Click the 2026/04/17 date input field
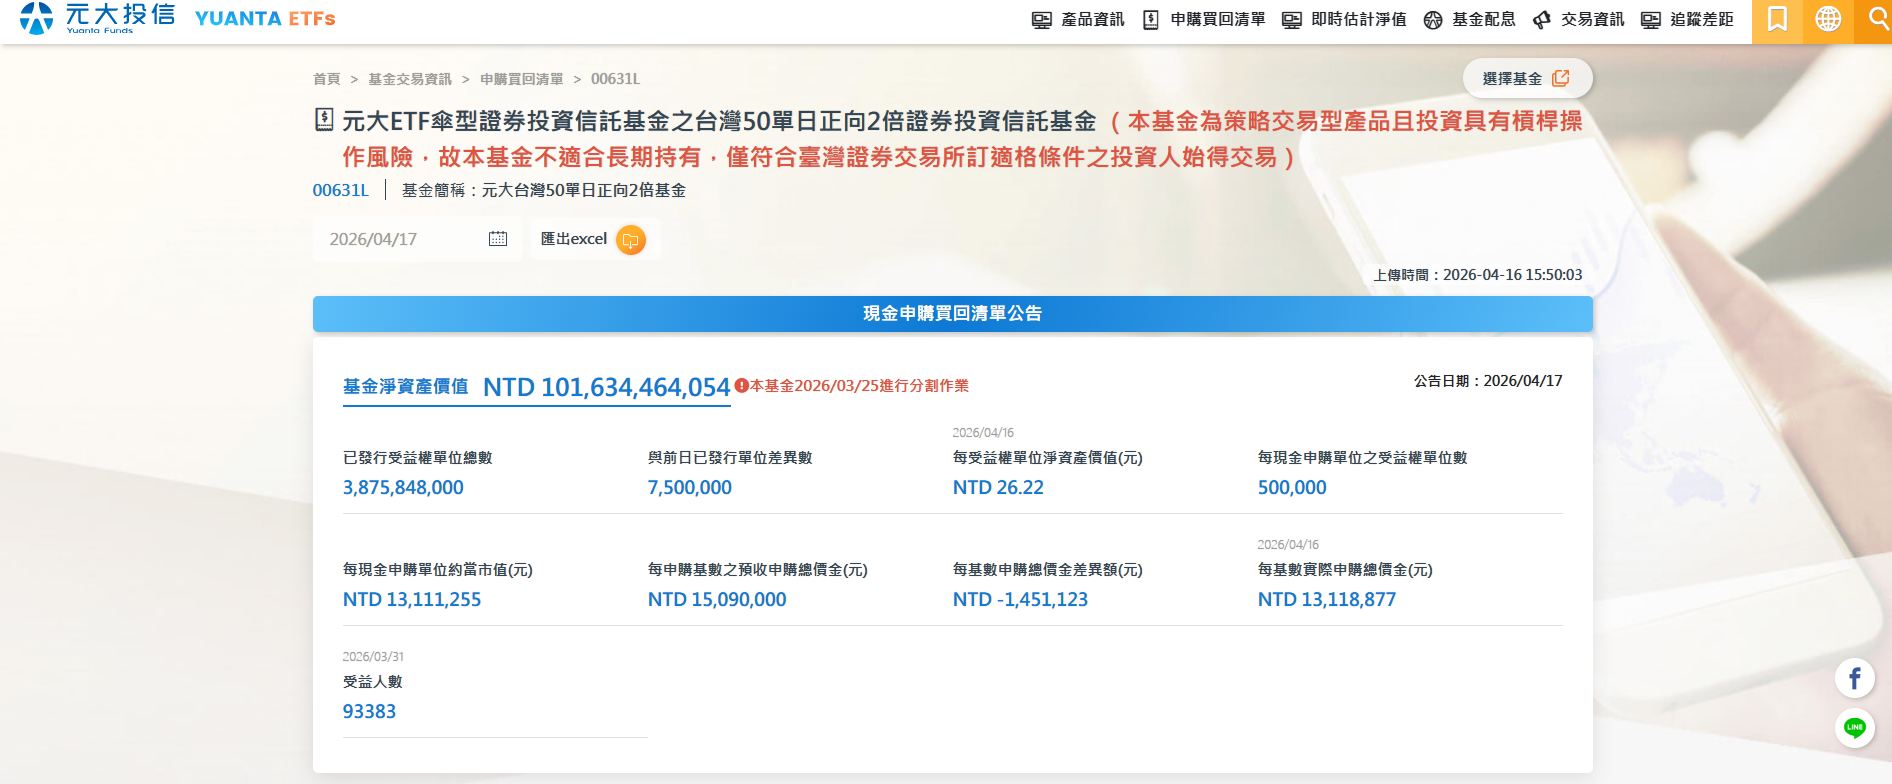The height and width of the screenshot is (784, 1892). click(400, 239)
